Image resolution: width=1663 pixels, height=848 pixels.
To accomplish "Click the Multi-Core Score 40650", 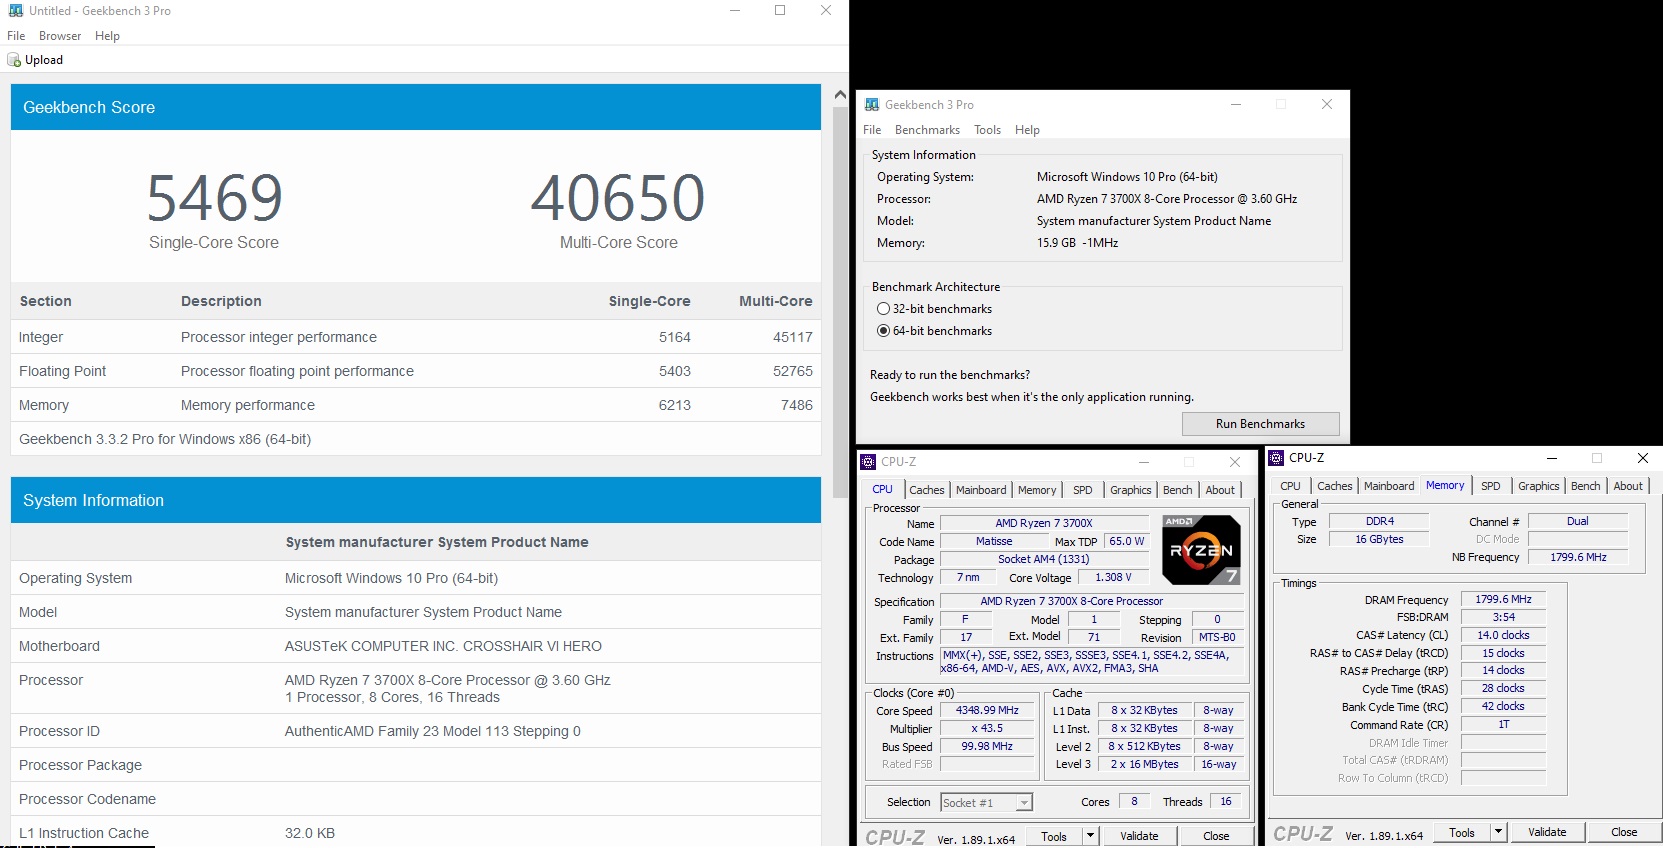I will pyautogui.click(x=618, y=198).
